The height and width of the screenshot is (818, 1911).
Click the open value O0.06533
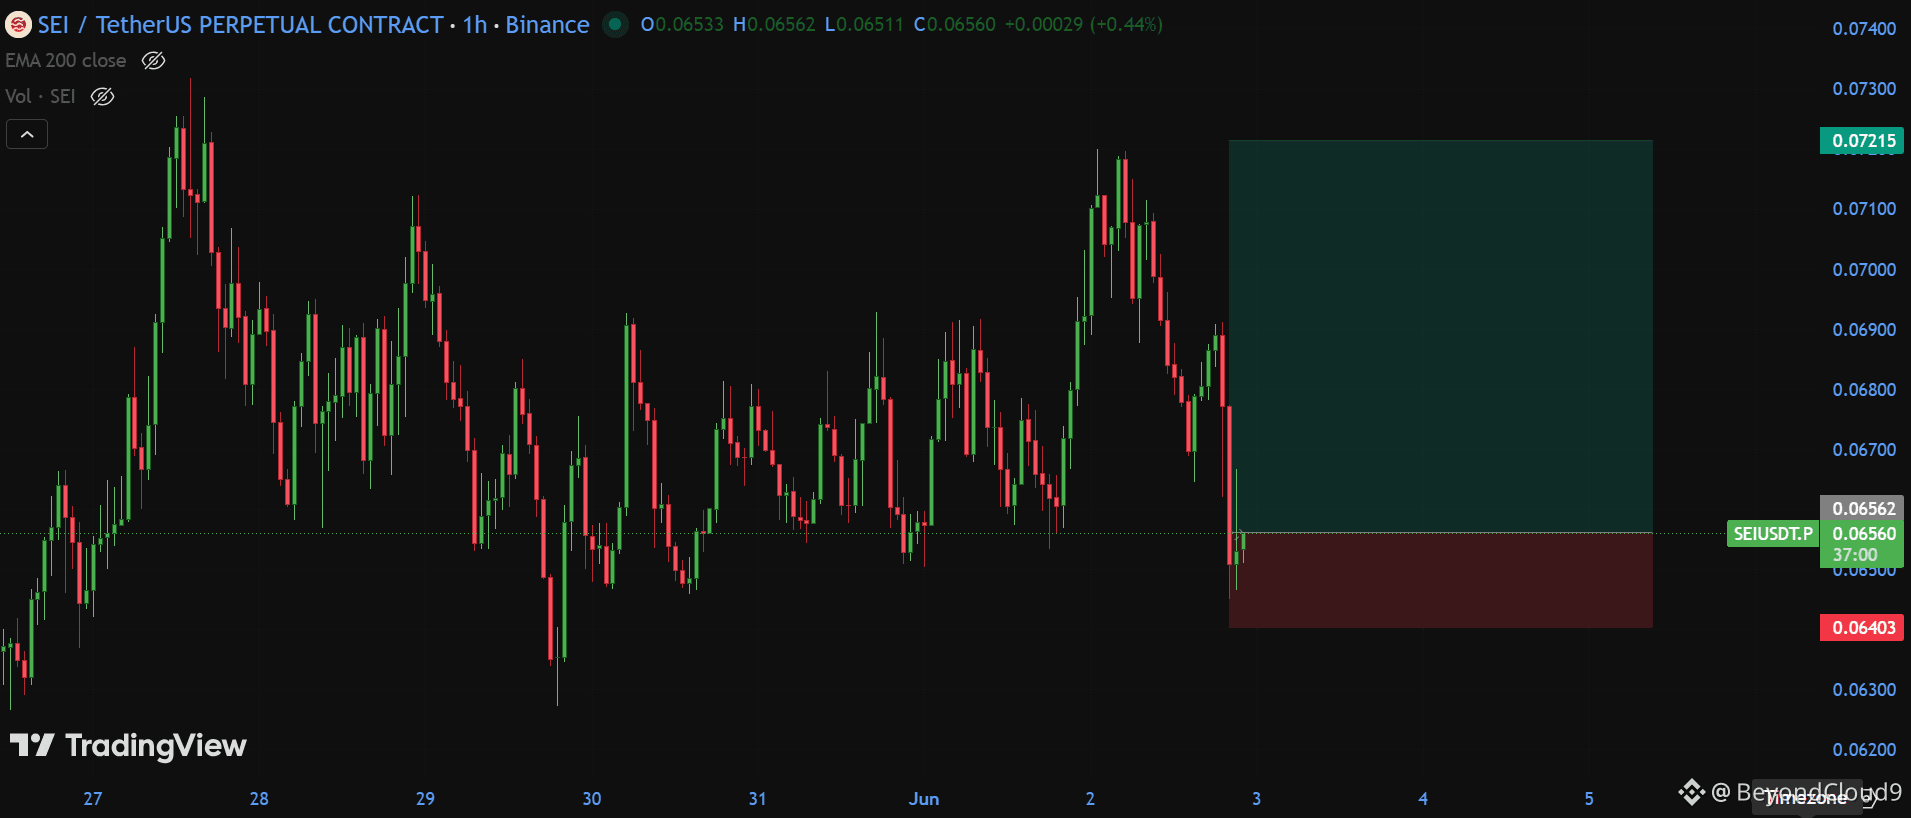click(682, 24)
